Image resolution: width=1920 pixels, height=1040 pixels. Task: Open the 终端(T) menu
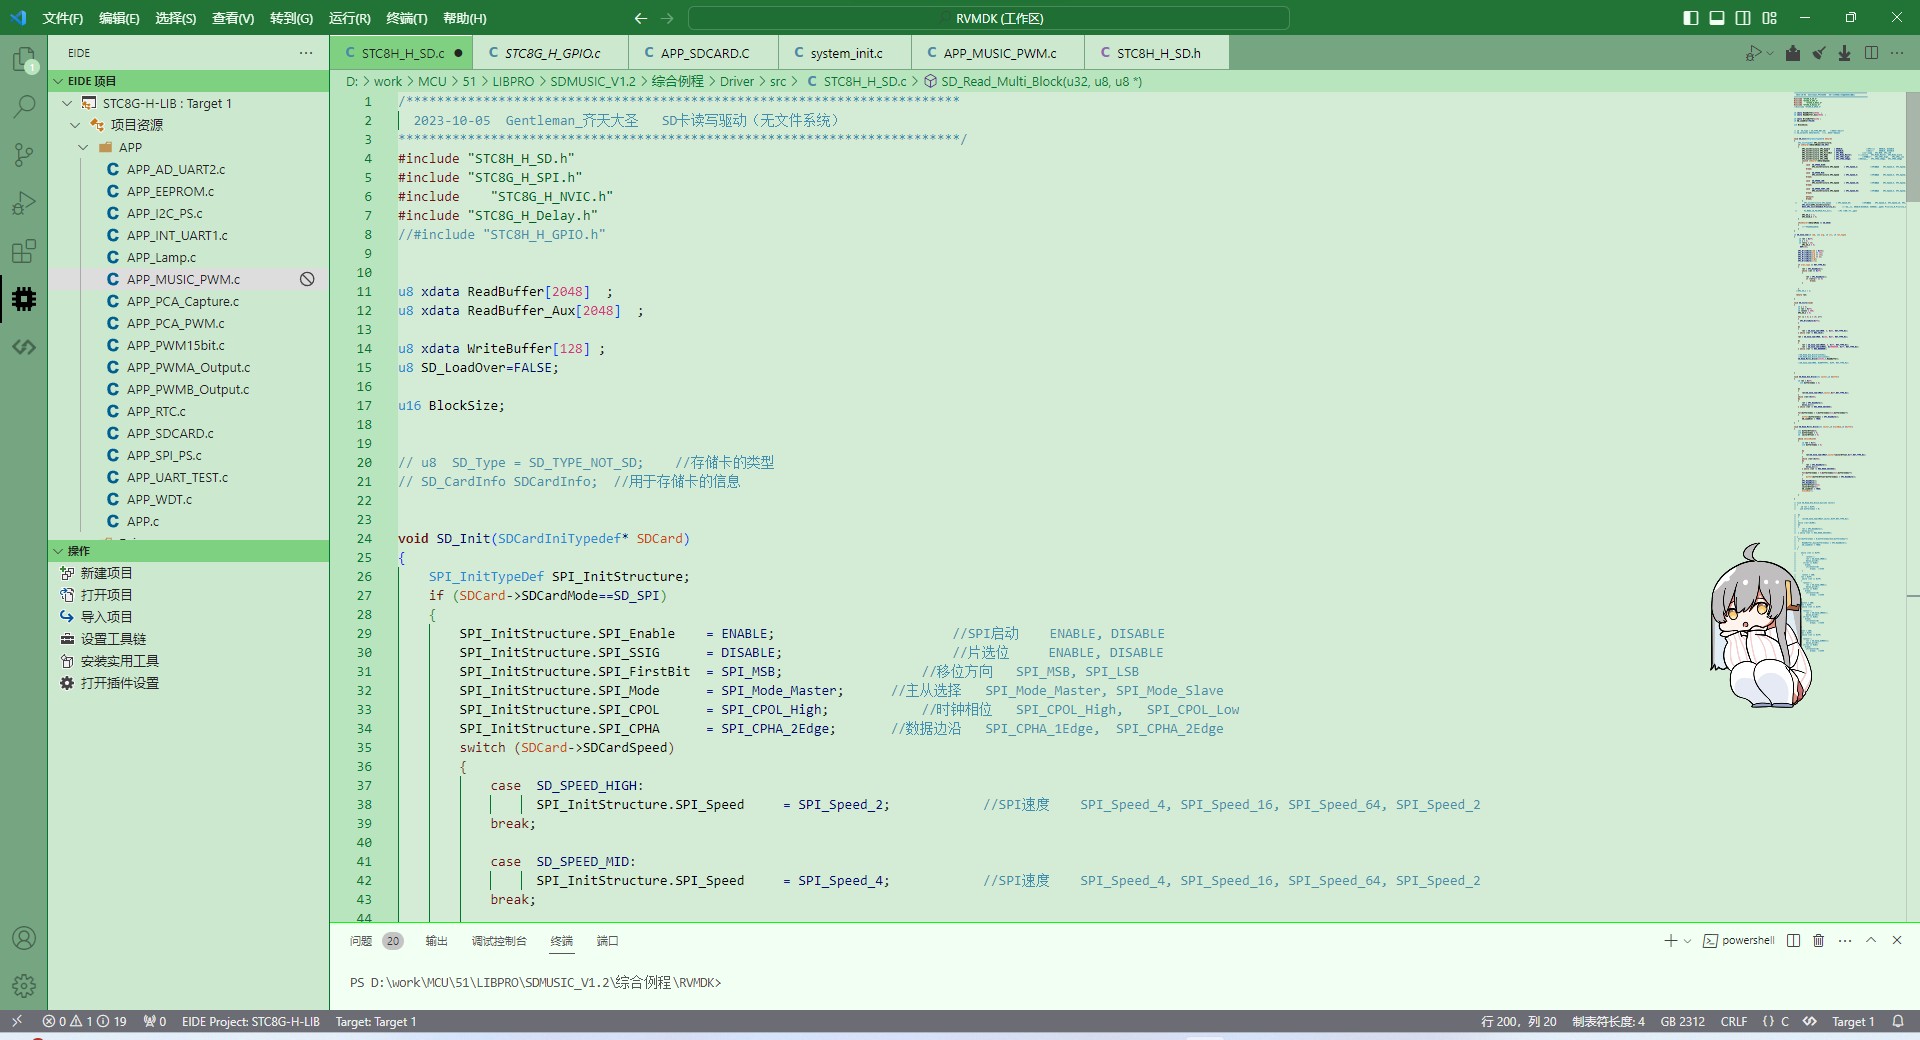coord(406,18)
